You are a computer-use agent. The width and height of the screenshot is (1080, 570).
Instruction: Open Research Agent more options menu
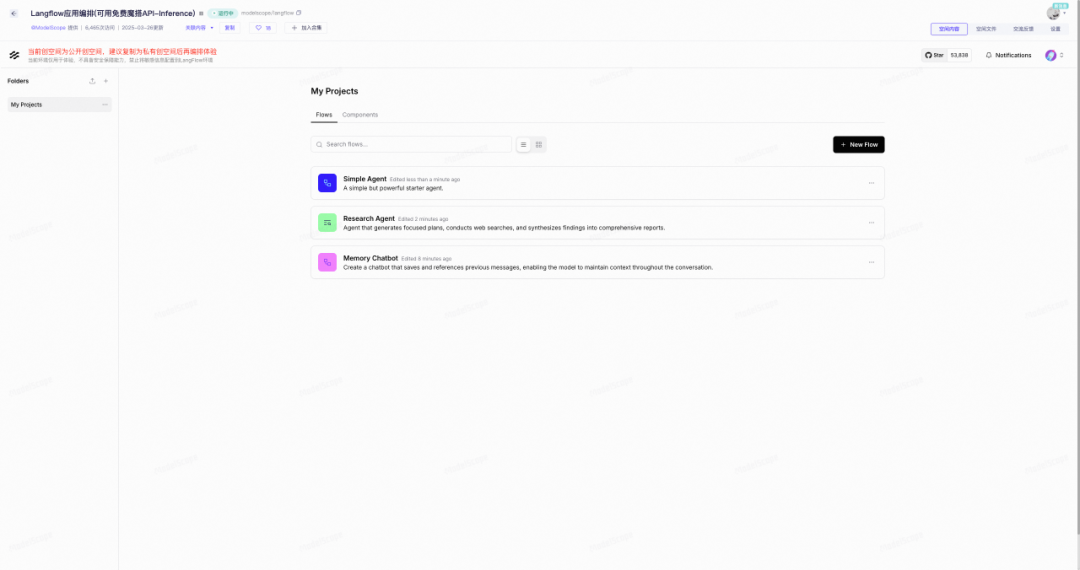871,223
